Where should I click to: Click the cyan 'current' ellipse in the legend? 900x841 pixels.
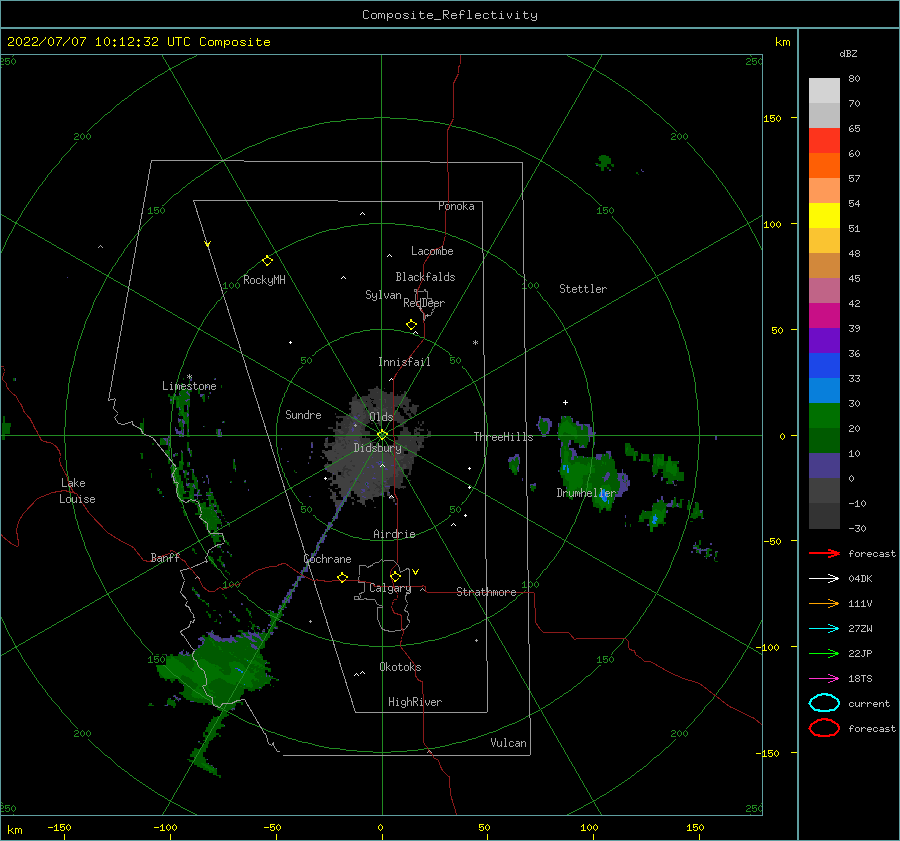824,703
